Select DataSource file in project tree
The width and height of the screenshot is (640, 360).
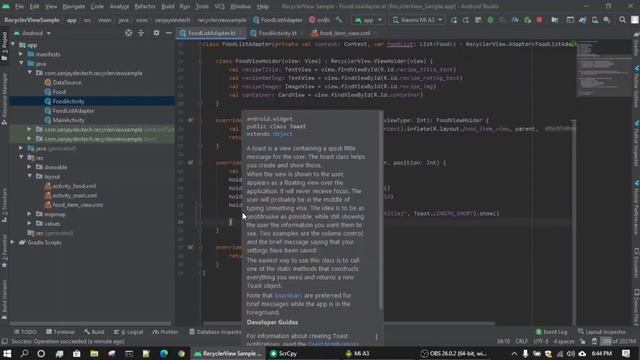click(x=67, y=82)
